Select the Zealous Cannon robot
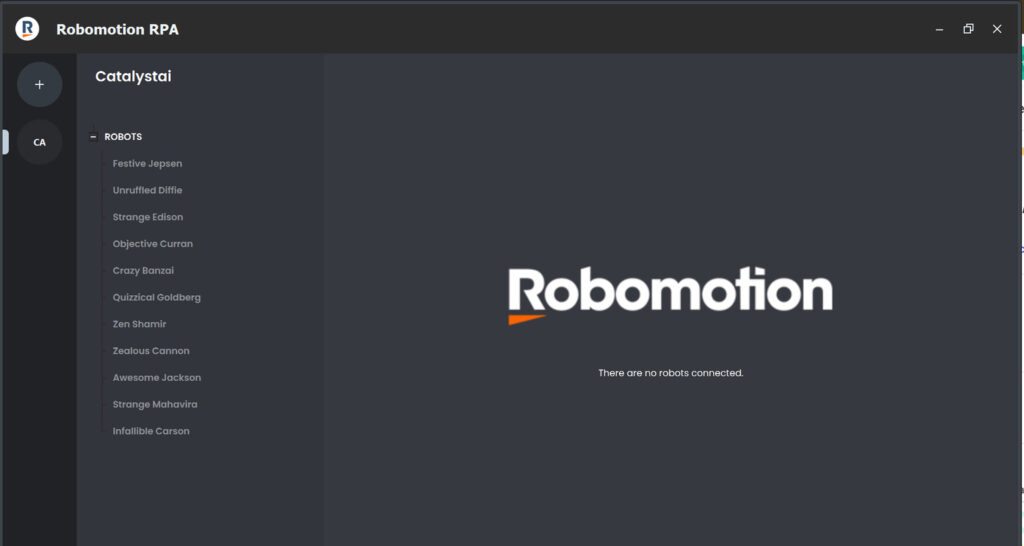Screen dimensions: 1024x546 151,351
